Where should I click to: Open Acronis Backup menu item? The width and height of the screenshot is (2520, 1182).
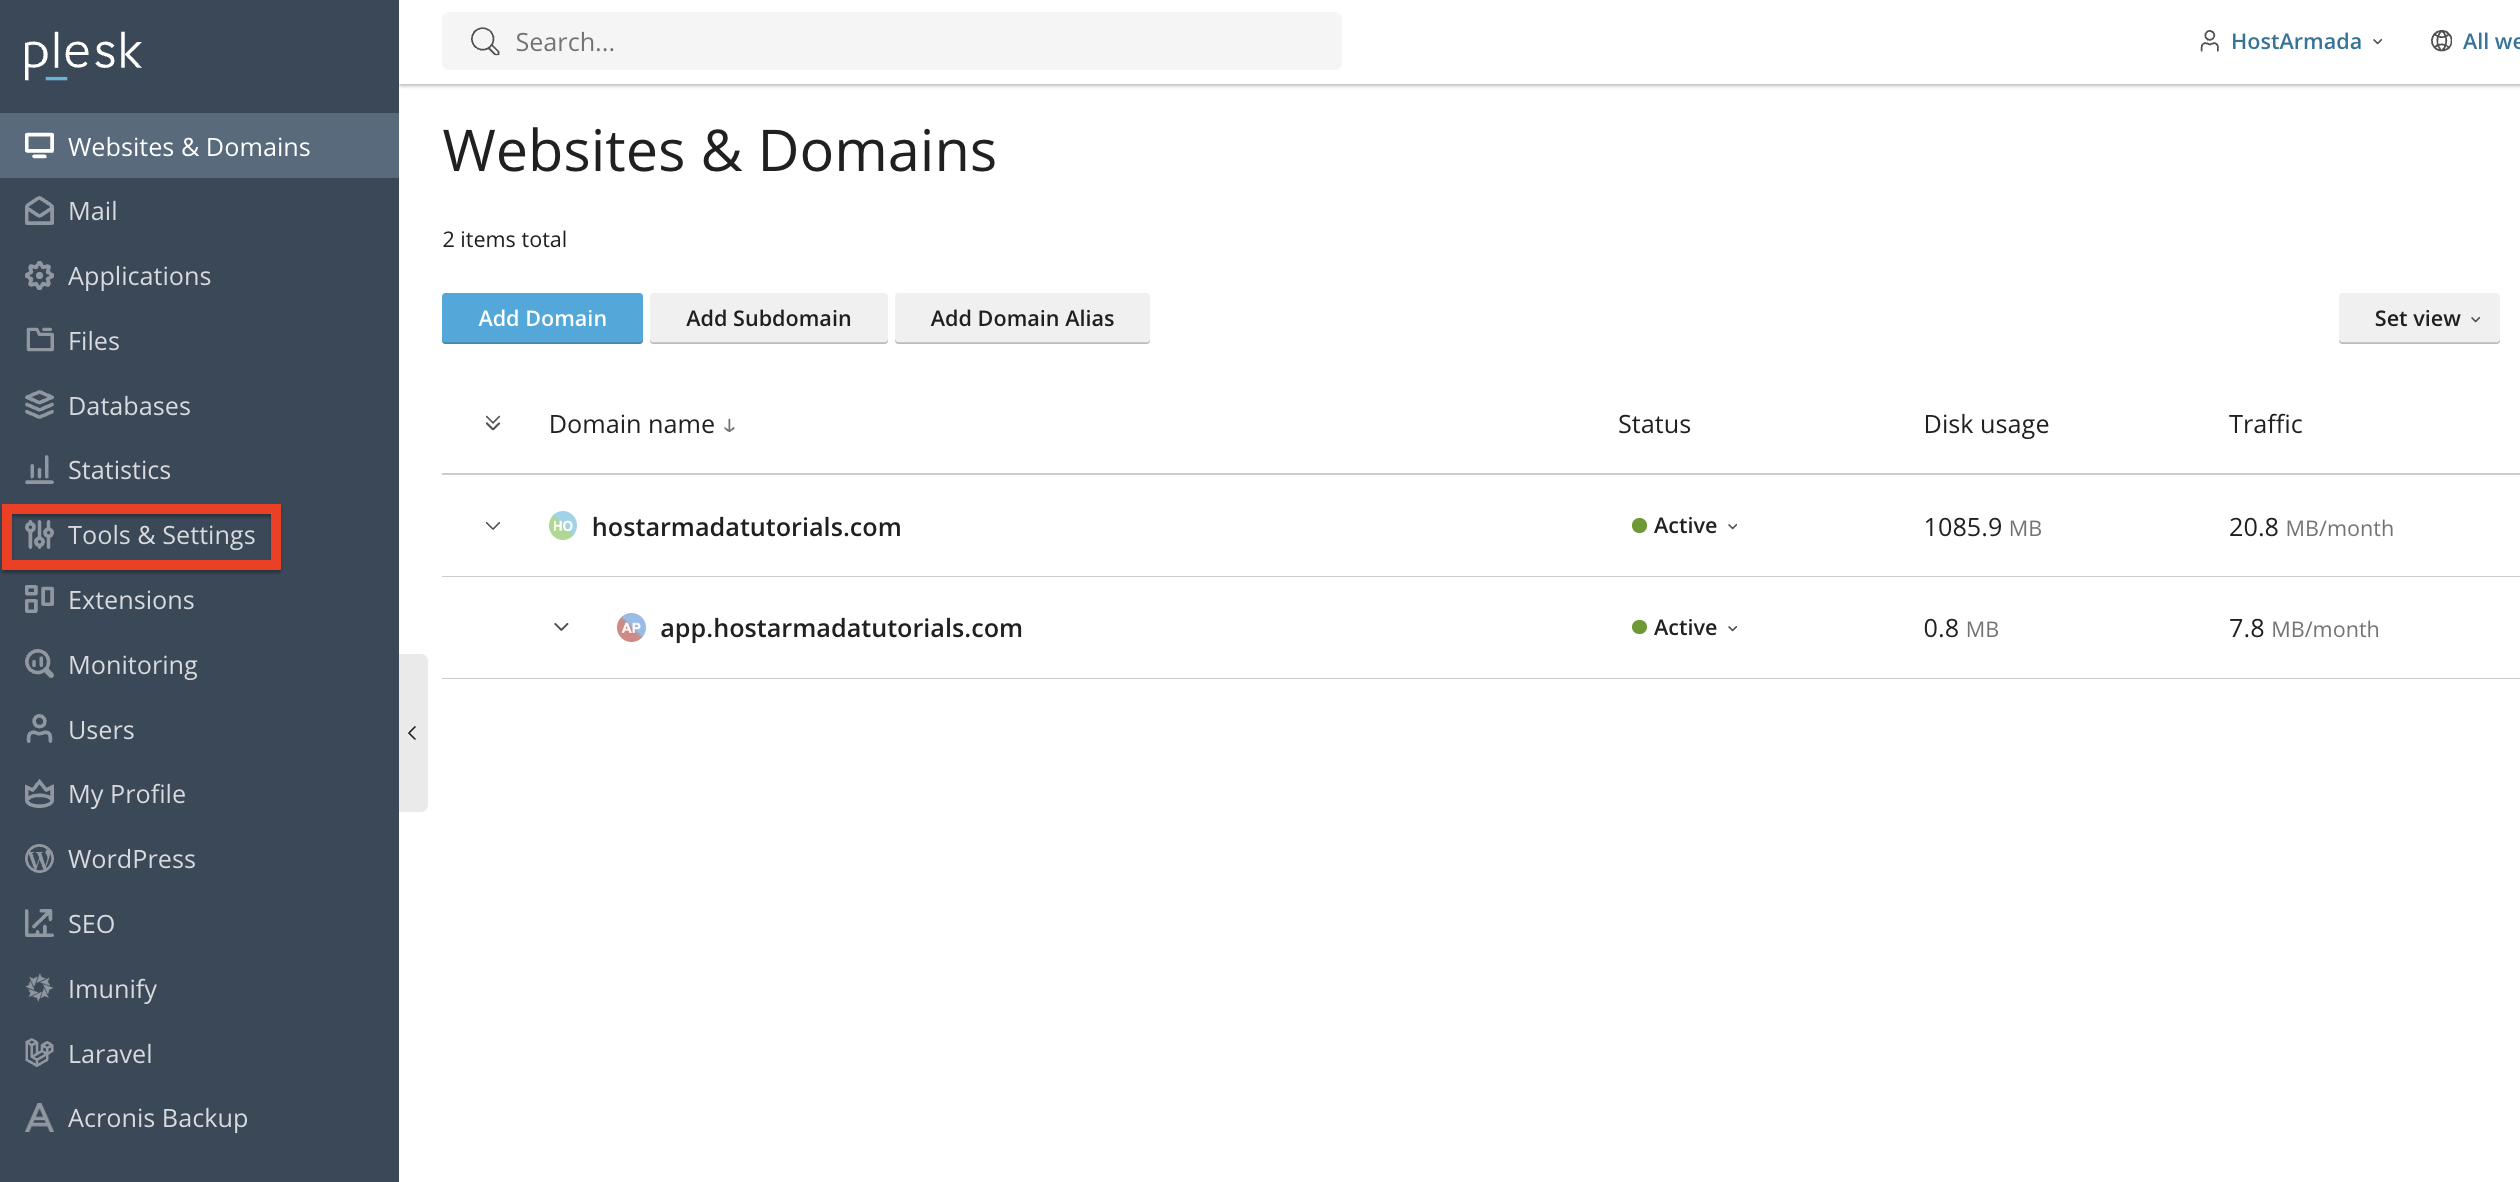click(199, 1118)
